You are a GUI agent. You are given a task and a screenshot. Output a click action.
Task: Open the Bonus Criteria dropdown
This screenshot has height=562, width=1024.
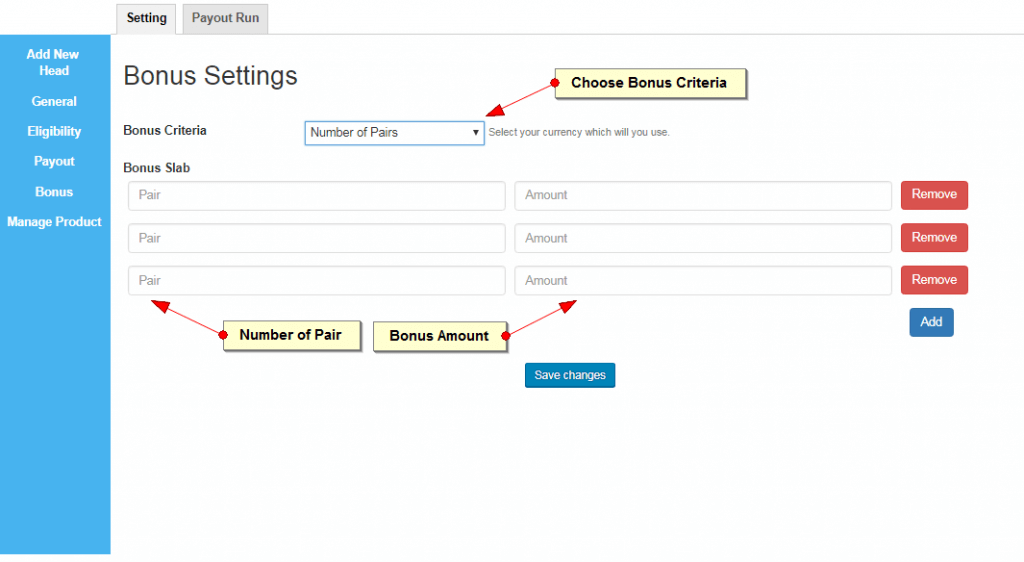[394, 132]
